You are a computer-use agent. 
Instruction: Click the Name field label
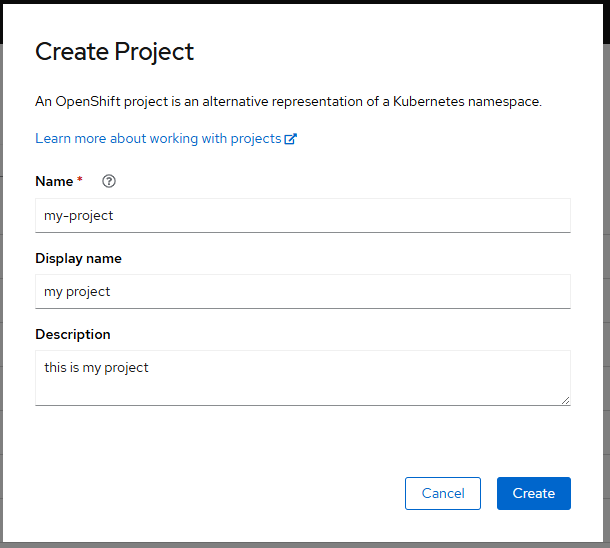54,181
